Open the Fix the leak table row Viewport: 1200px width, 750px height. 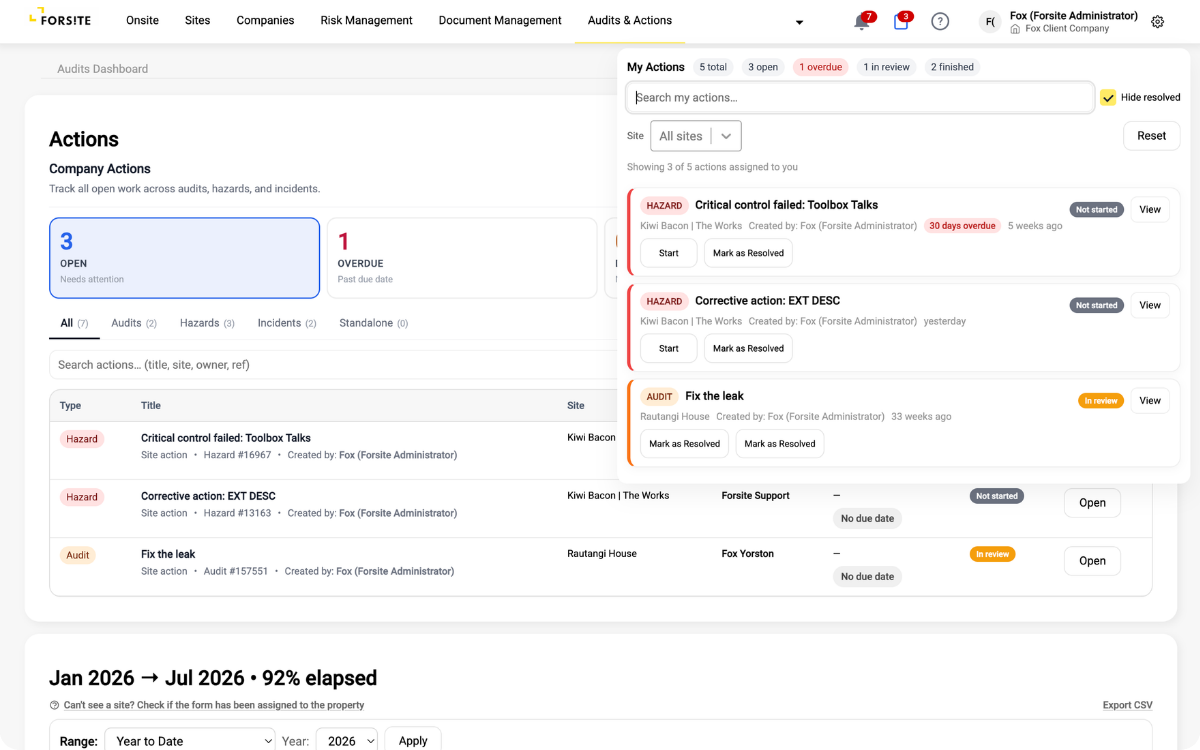pos(1092,561)
